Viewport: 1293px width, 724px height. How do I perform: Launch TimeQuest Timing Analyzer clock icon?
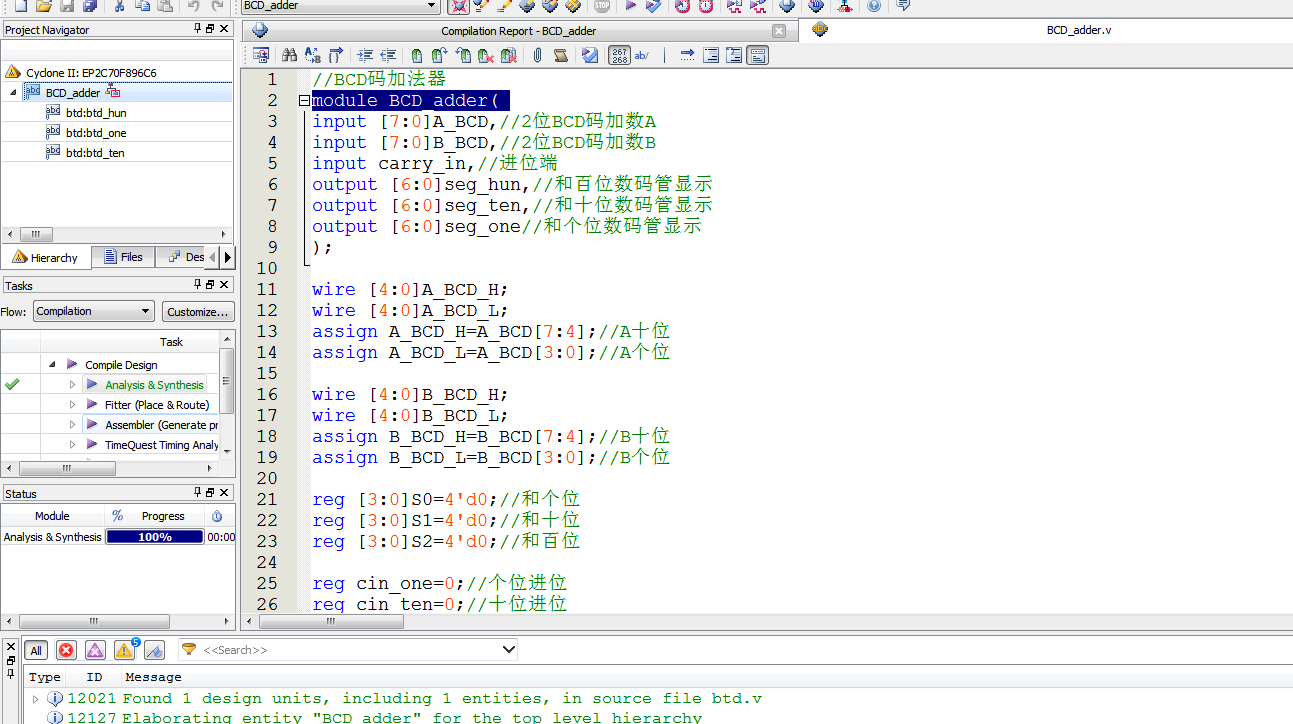[x=706, y=7]
